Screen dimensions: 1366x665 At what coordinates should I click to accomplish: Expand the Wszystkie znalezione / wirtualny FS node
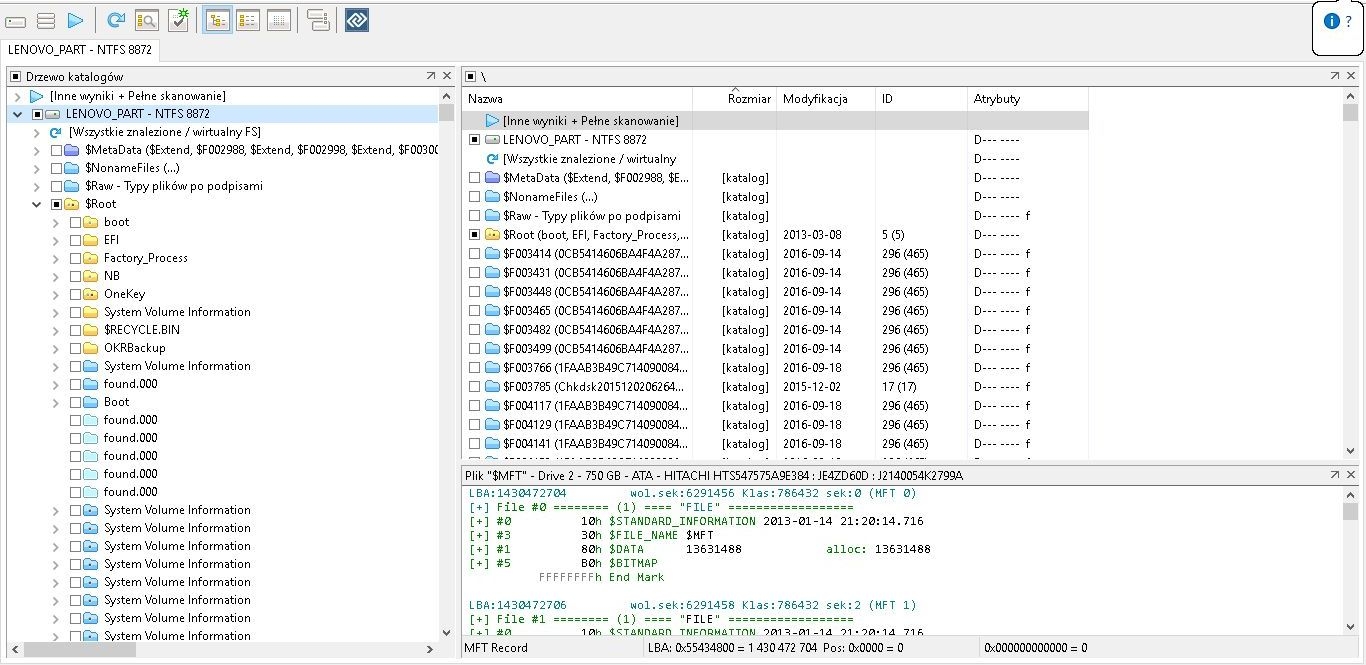[36, 132]
